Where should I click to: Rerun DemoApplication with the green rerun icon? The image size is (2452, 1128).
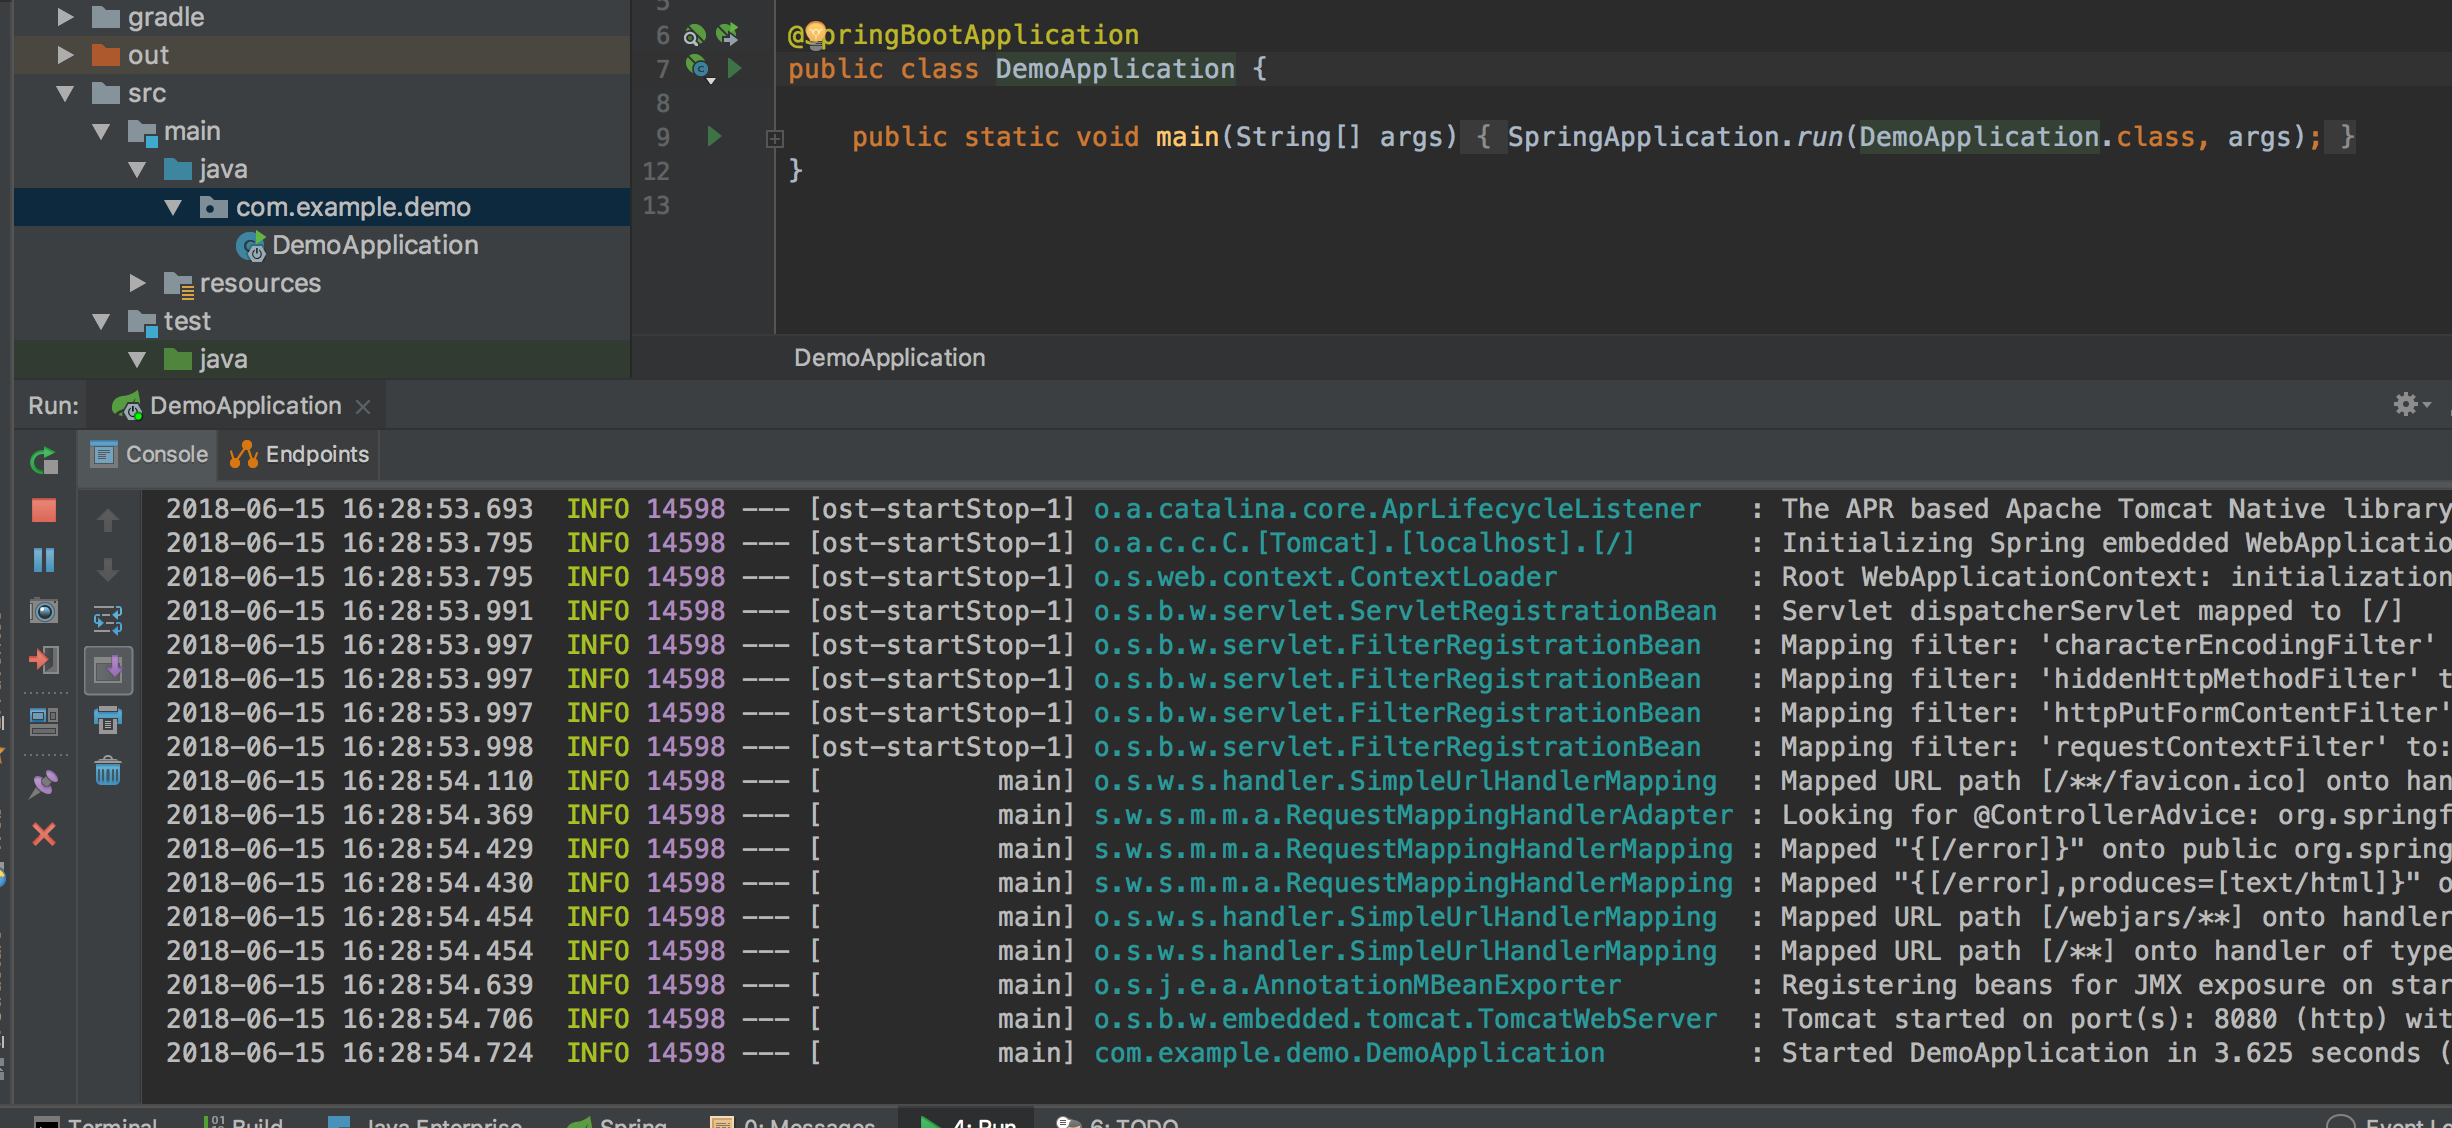click(44, 461)
